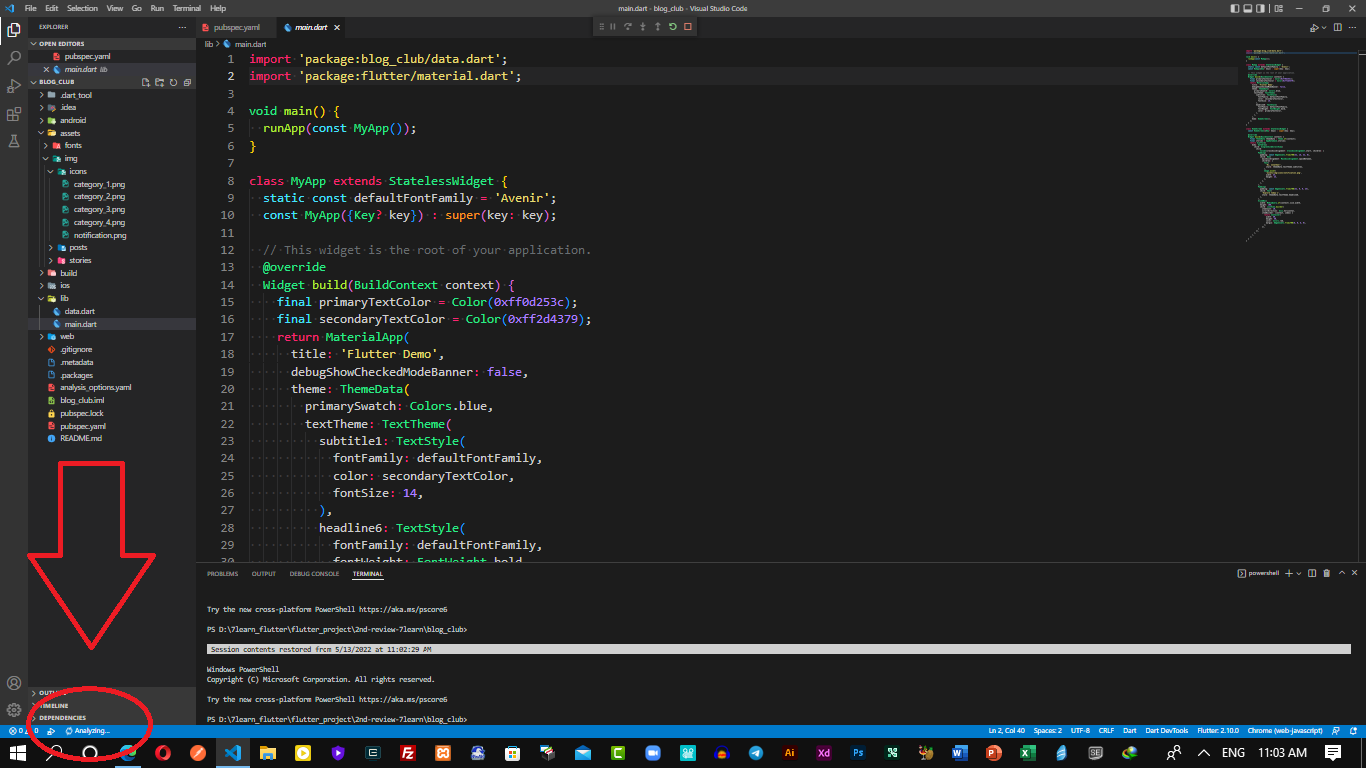Open the Selection menu
The width and height of the screenshot is (1366, 768).
[x=82, y=8]
